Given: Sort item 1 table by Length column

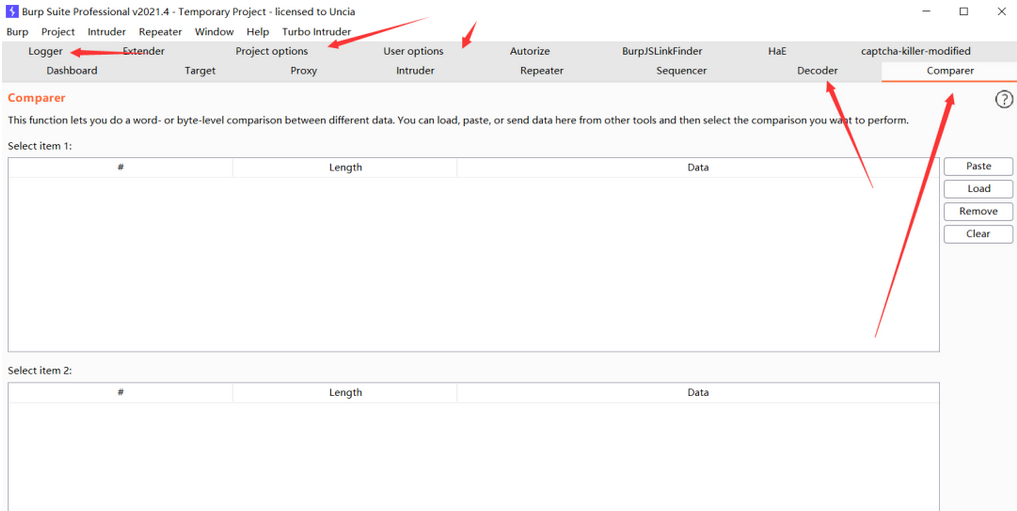Looking at the screenshot, I should point(345,167).
